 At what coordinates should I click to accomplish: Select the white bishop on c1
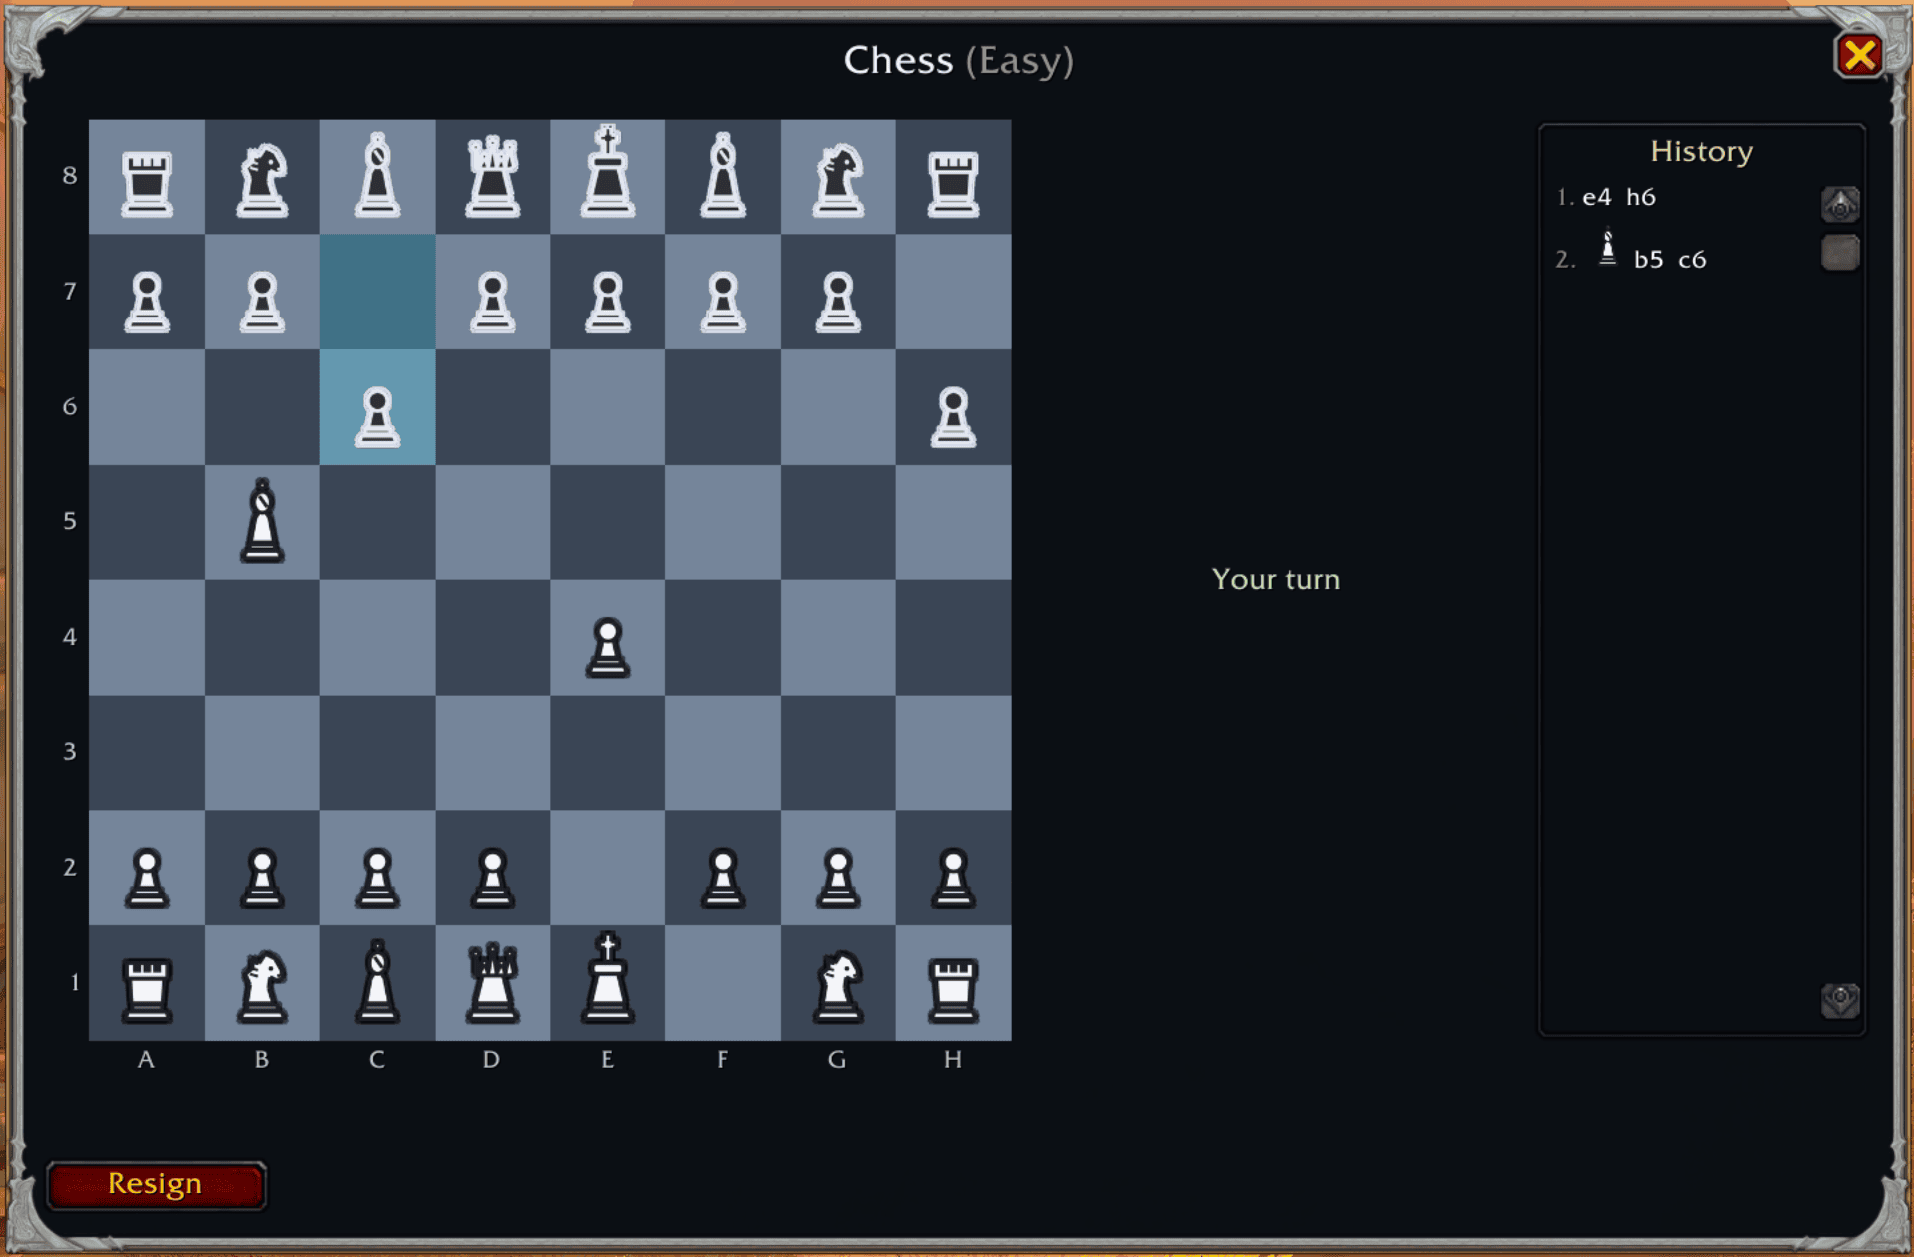click(377, 981)
